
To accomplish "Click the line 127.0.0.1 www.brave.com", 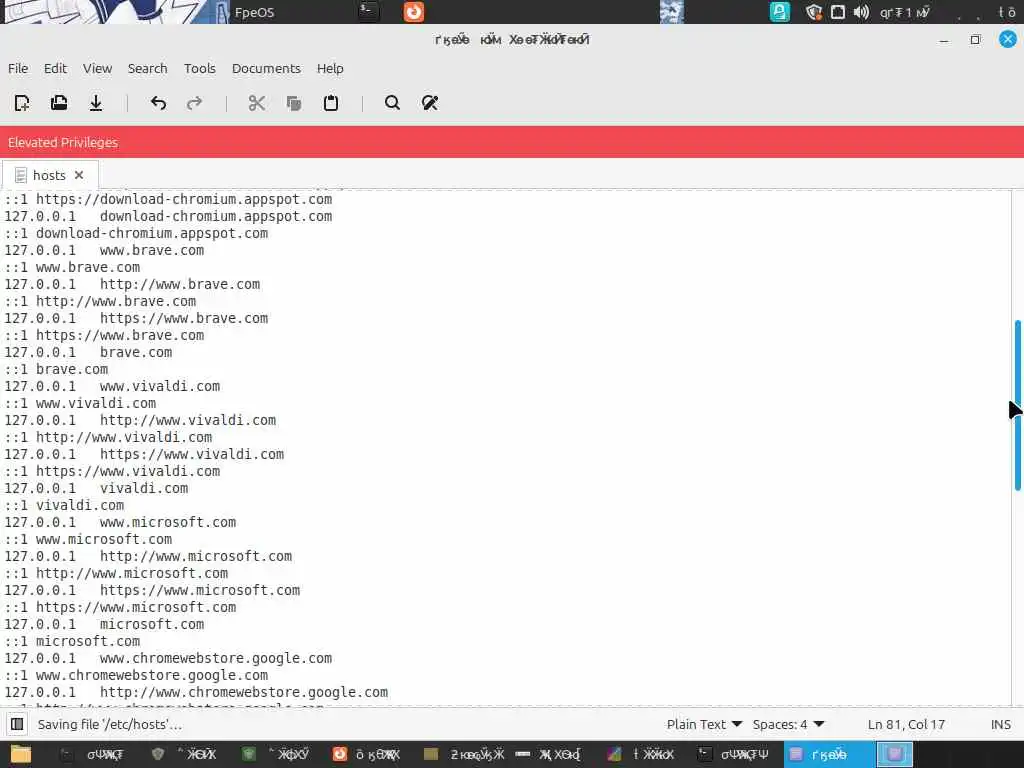I will click(x=104, y=250).
